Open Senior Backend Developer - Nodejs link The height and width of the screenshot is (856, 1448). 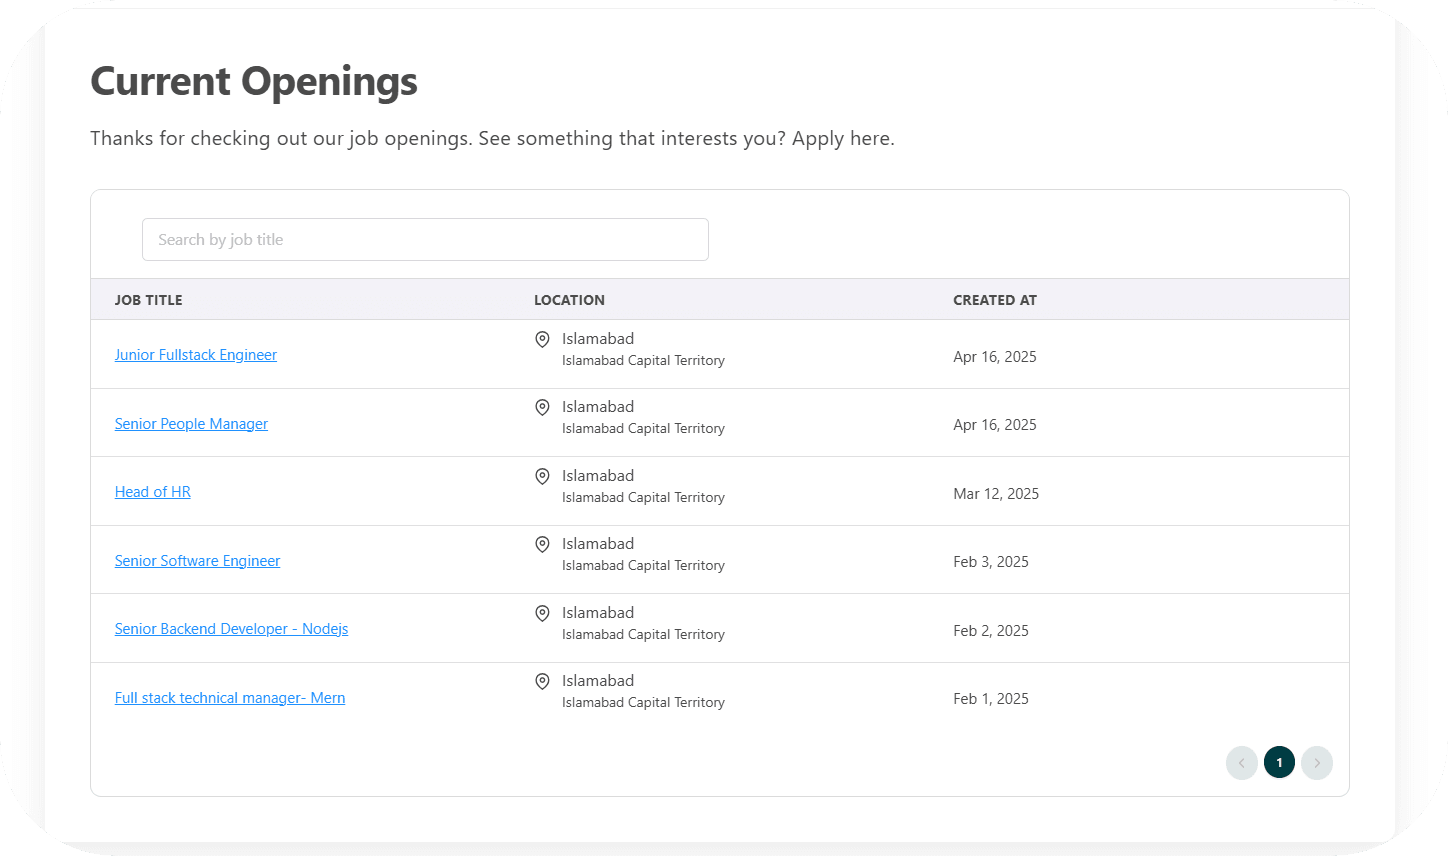pos(231,629)
